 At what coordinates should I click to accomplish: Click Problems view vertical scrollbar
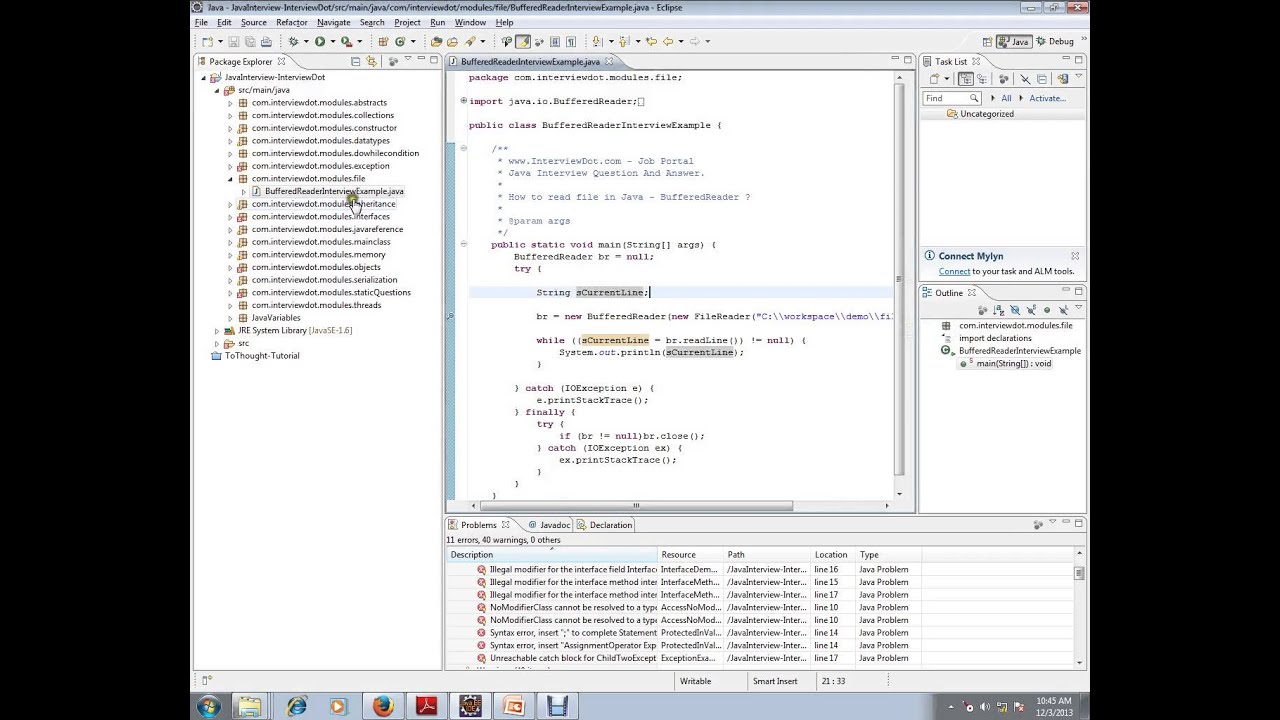point(1079,574)
